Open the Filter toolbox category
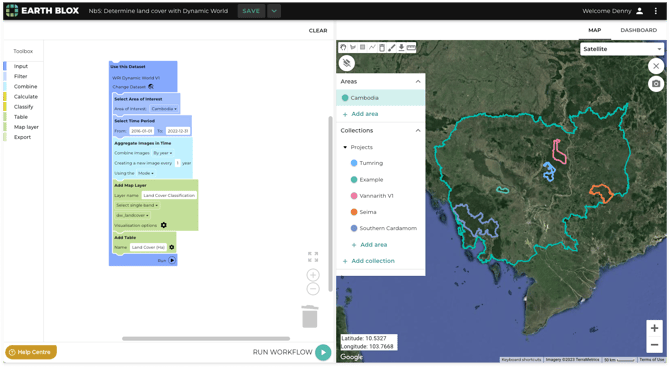This screenshot has height=367, width=670. pos(20,76)
